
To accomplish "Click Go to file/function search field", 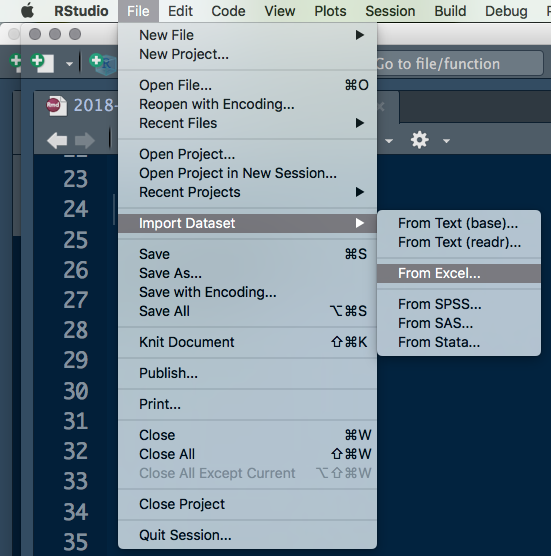I will [460, 64].
